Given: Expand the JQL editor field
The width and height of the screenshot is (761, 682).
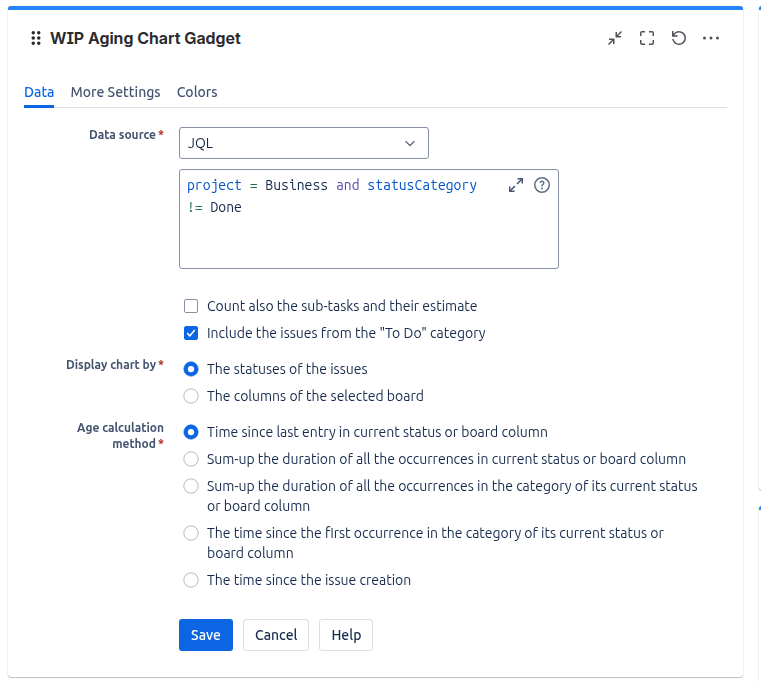Looking at the screenshot, I should 516,185.
